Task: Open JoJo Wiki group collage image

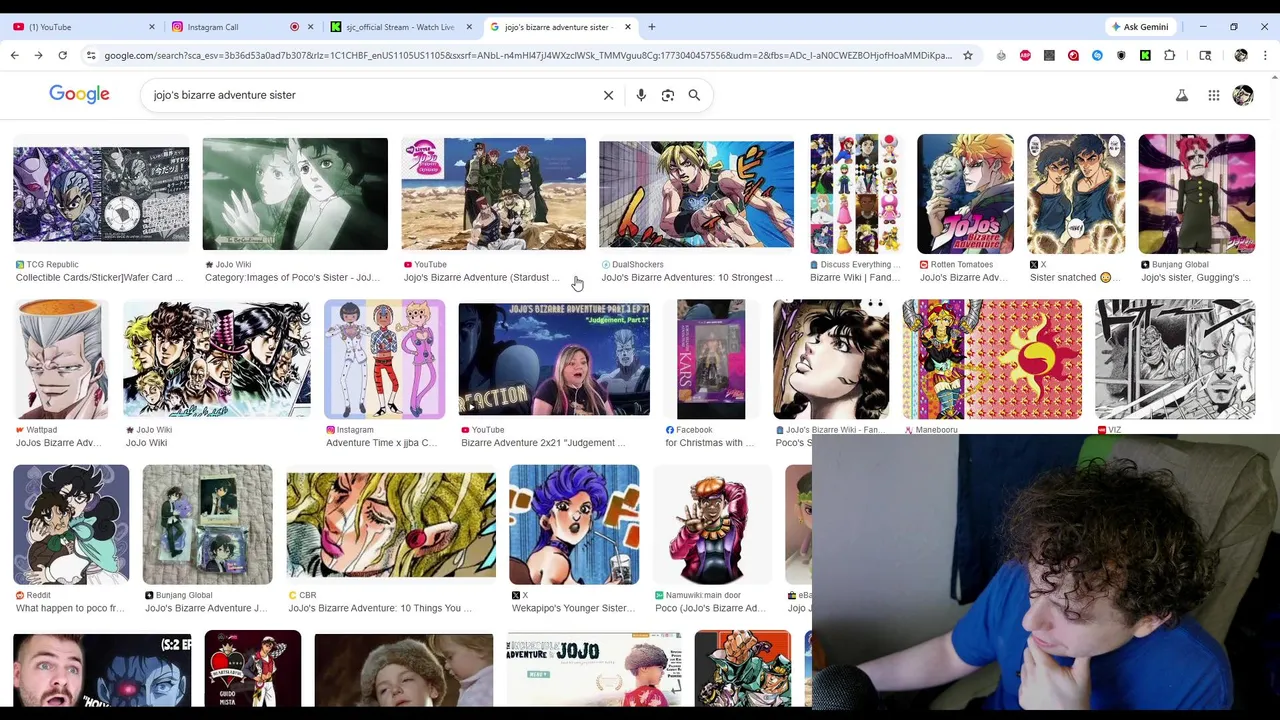Action: [217, 359]
